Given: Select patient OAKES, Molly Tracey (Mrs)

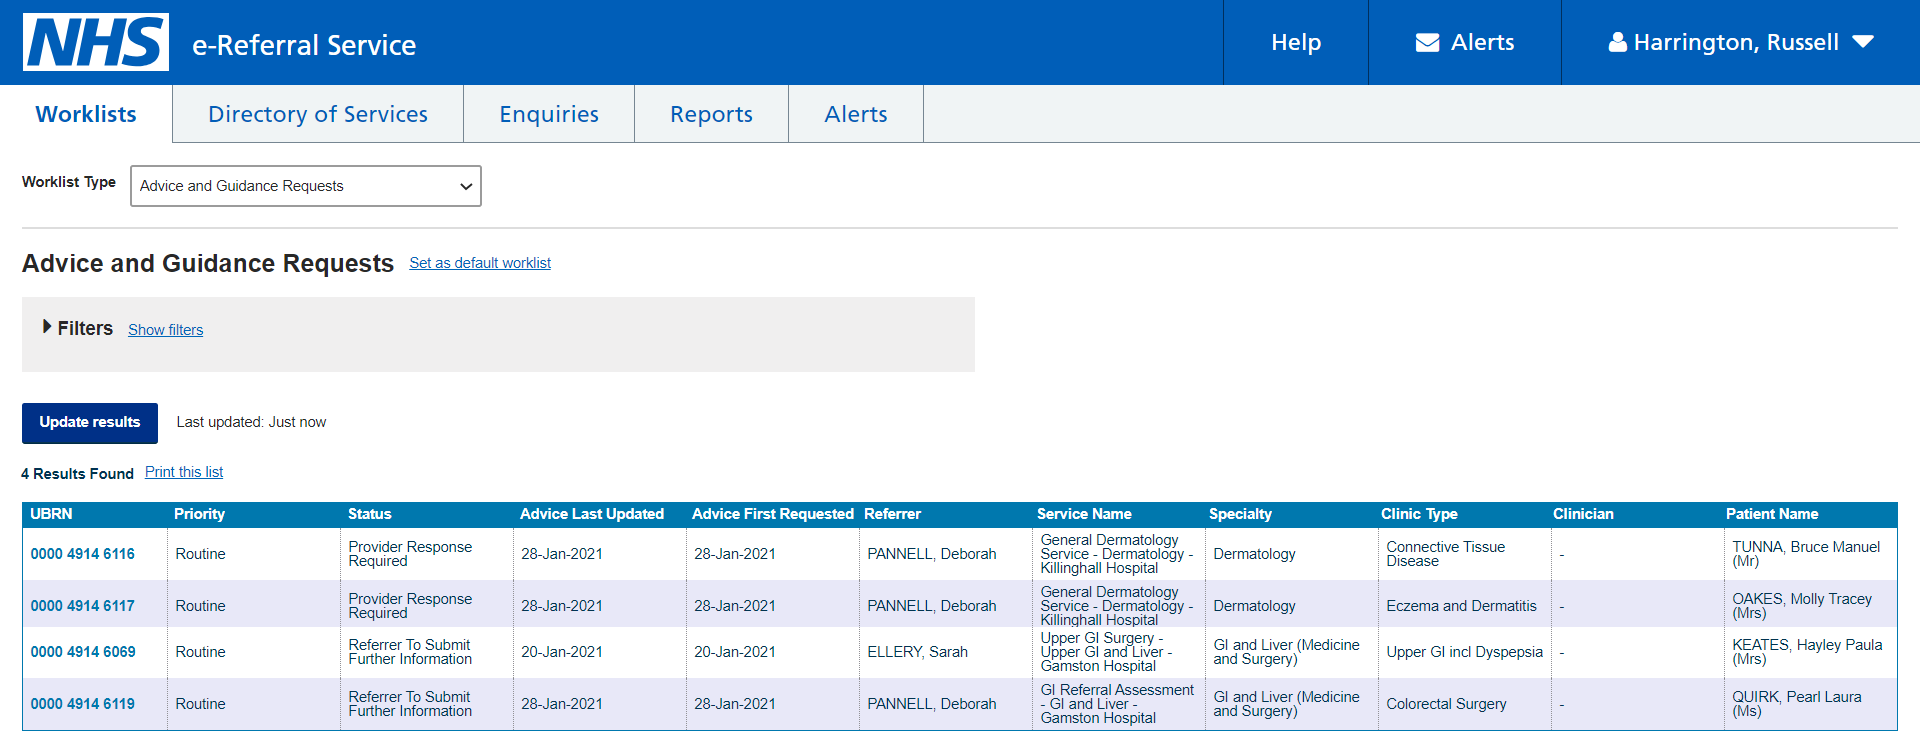Looking at the screenshot, I should pos(1802,606).
